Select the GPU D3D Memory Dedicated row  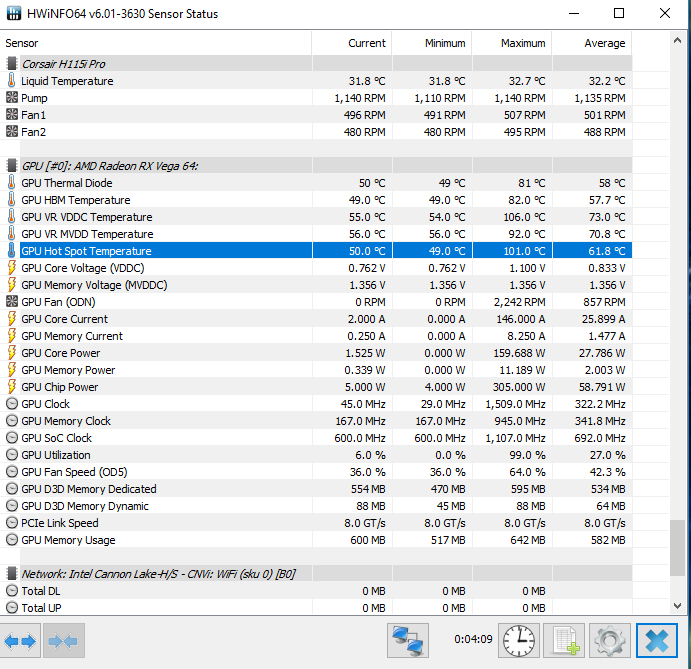pyautogui.click(x=316, y=488)
